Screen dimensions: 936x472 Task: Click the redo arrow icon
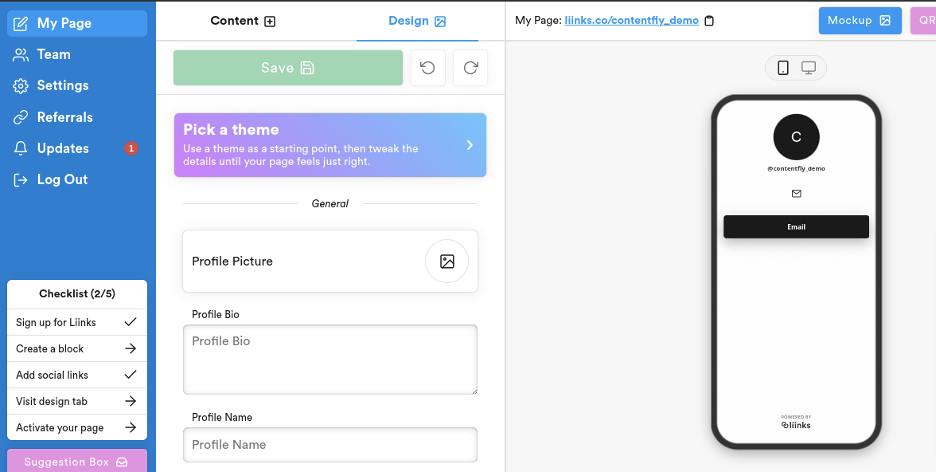[470, 68]
